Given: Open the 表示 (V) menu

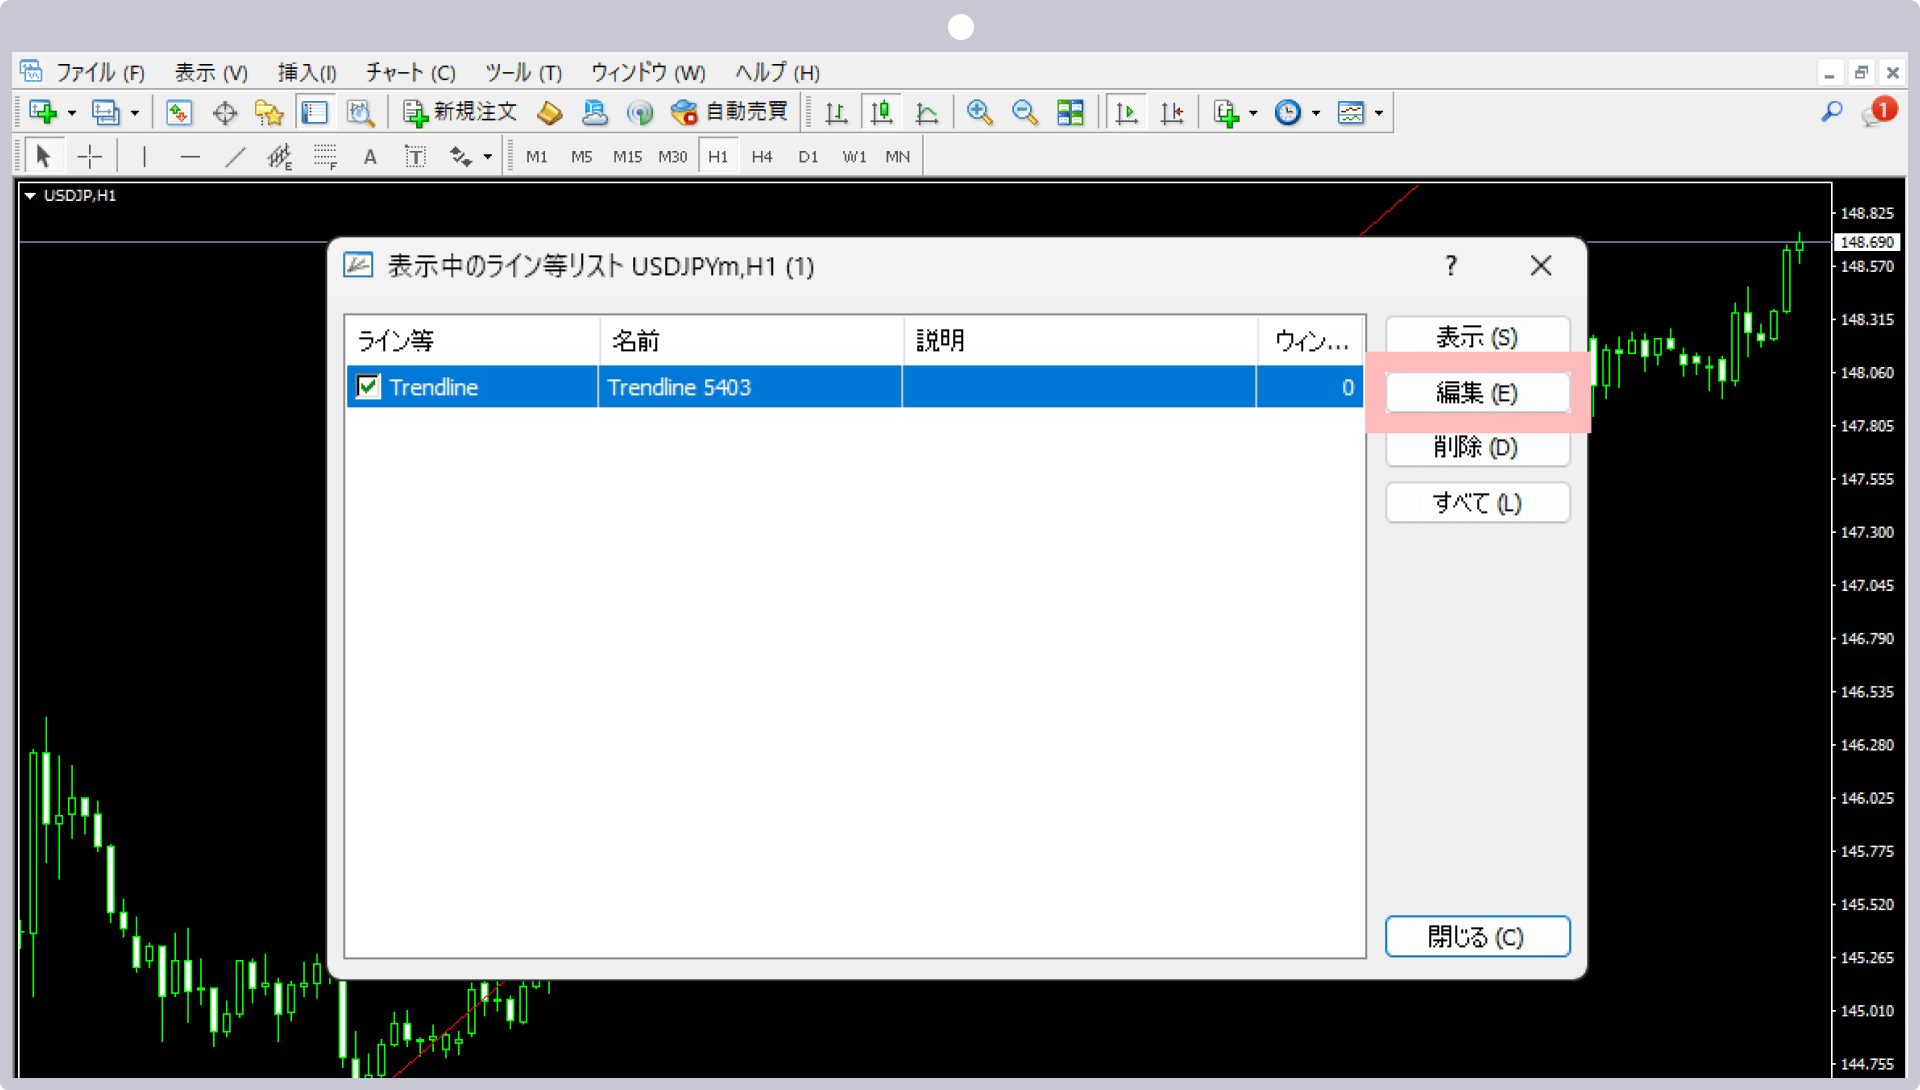Looking at the screenshot, I should point(211,72).
